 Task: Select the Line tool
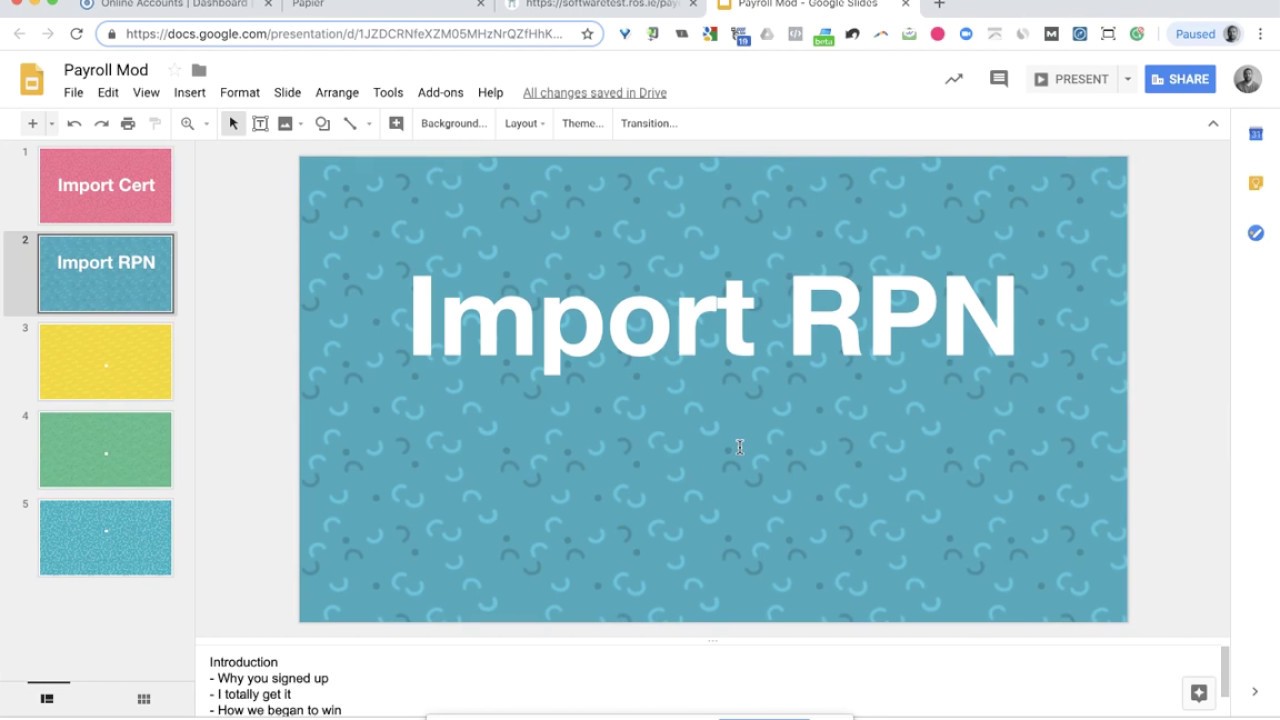[350, 123]
